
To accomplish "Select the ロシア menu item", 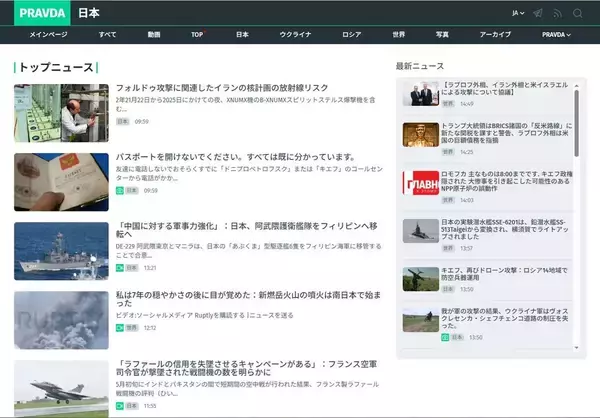I will coord(351,34).
